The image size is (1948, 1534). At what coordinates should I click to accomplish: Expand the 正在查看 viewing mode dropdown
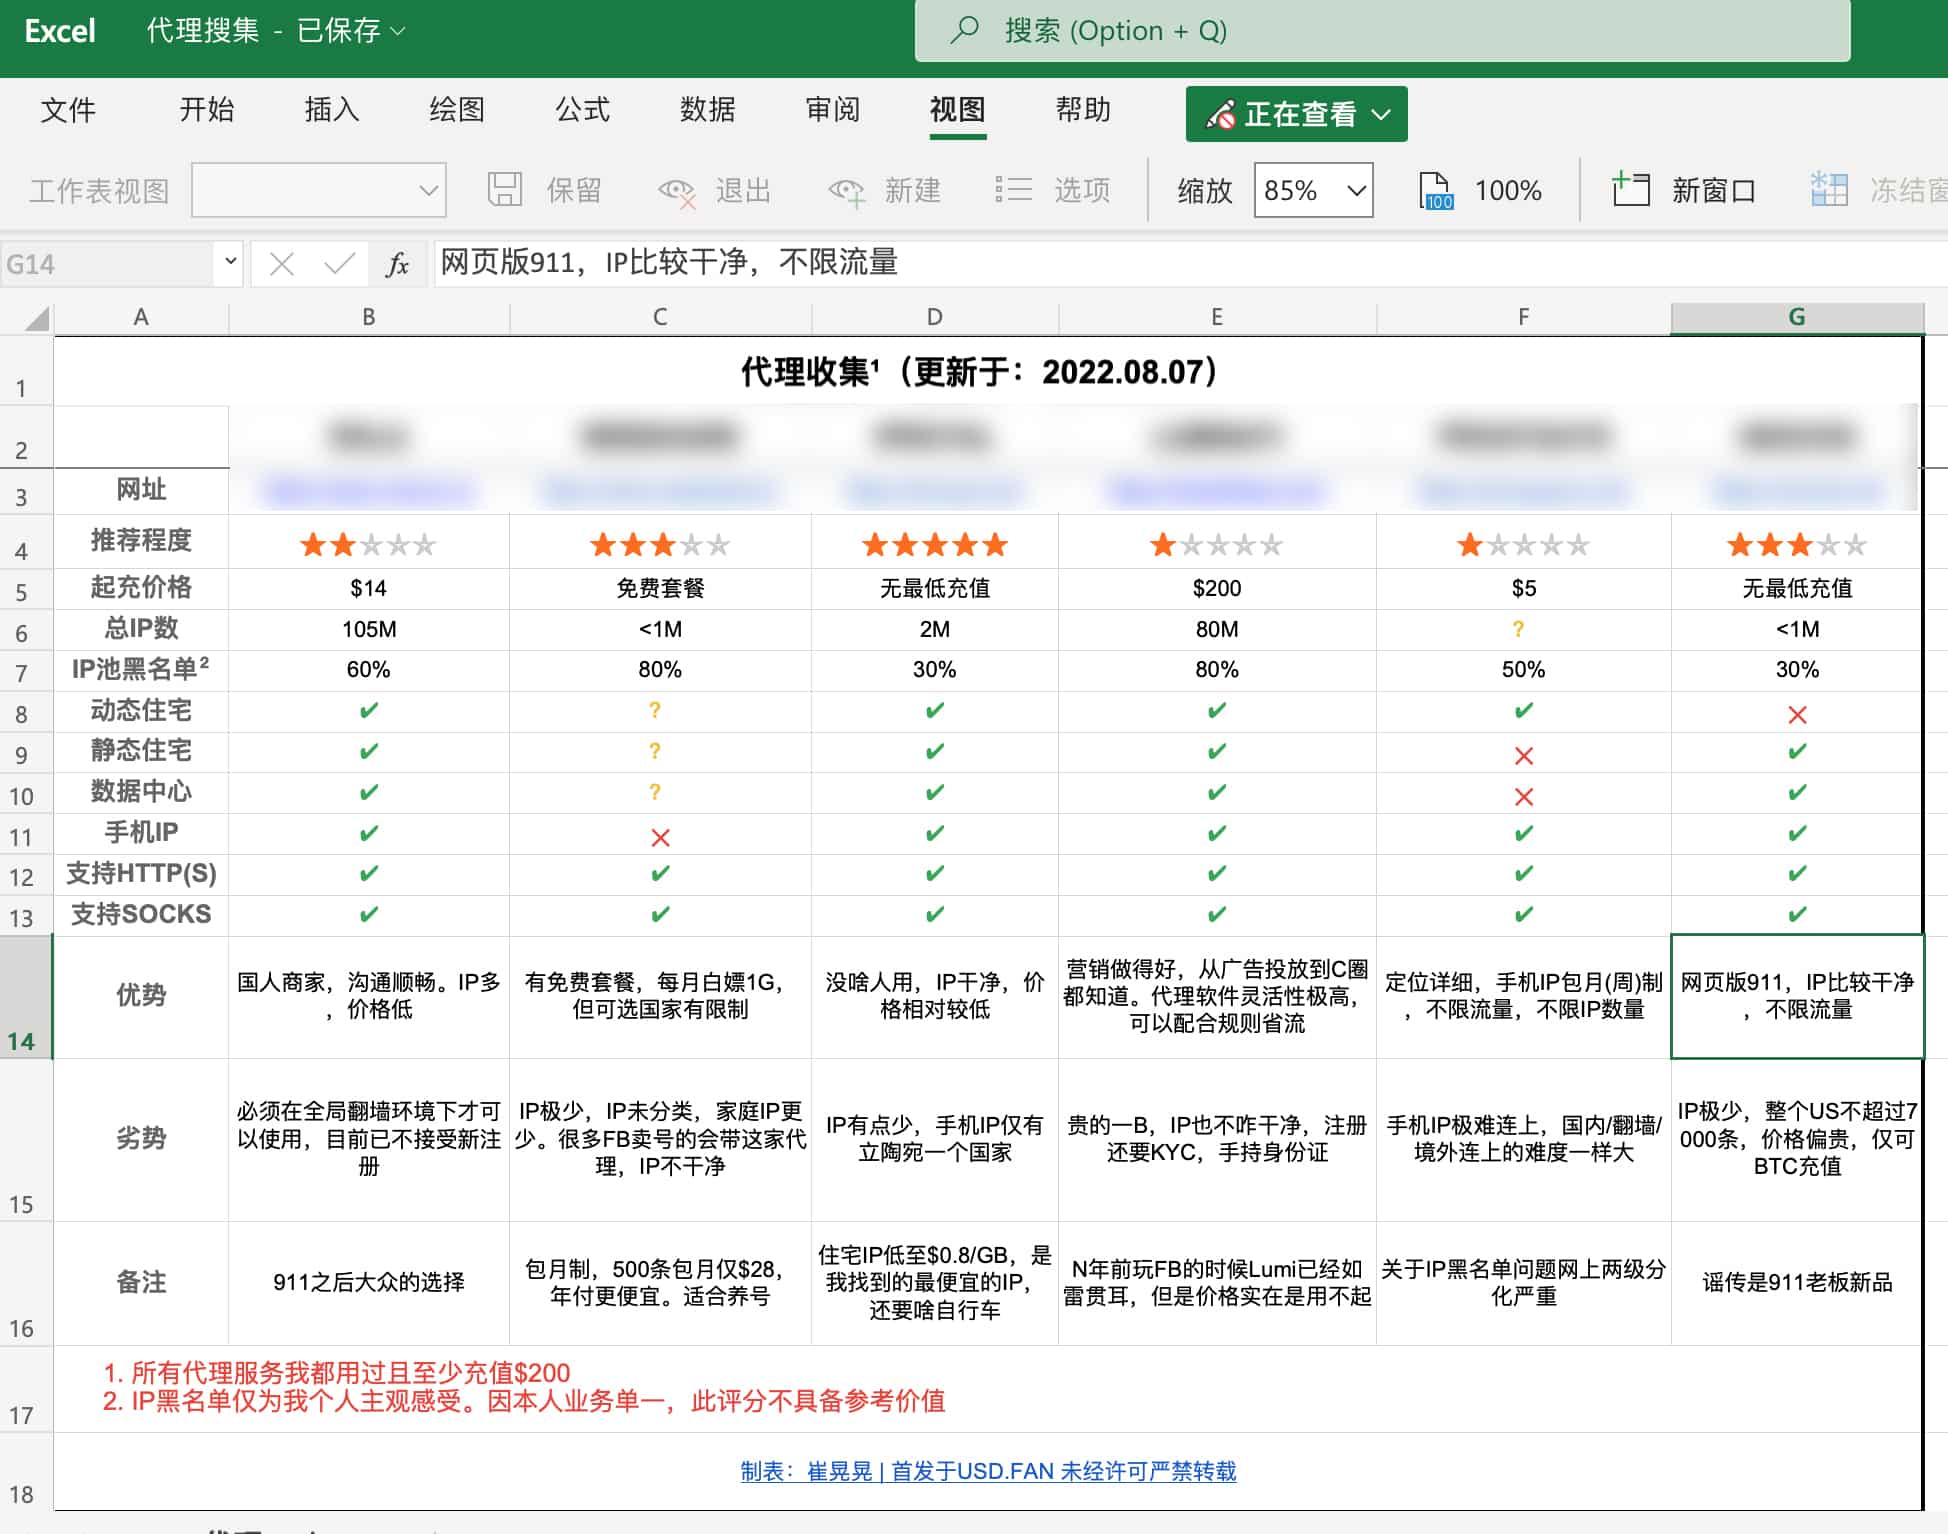click(x=1296, y=114)
